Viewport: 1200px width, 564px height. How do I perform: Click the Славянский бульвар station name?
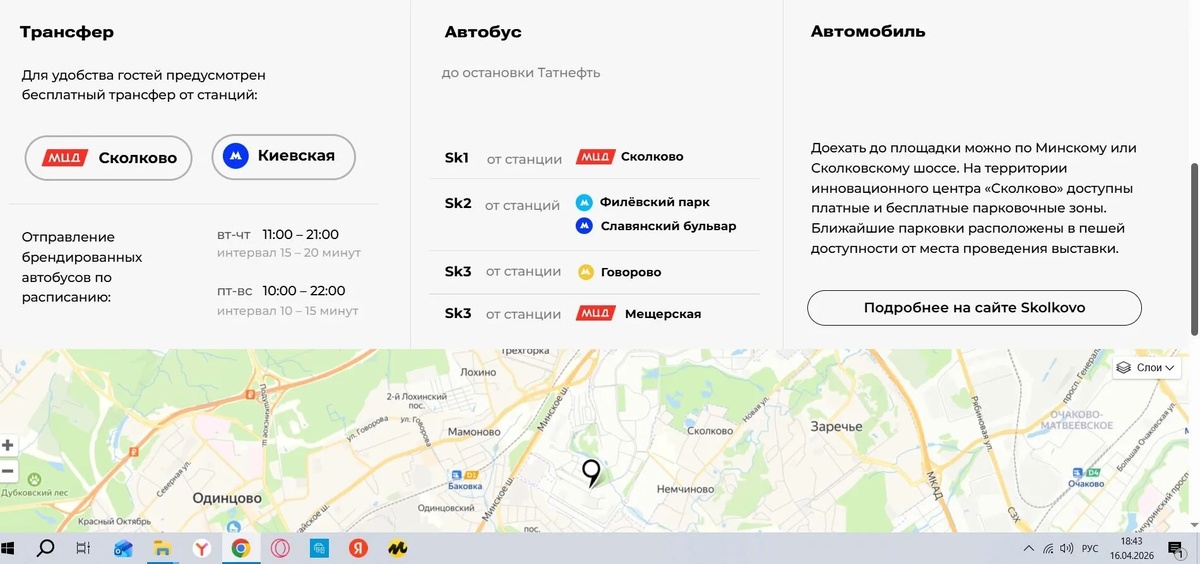pyautogui.click(x=668, y=226)
